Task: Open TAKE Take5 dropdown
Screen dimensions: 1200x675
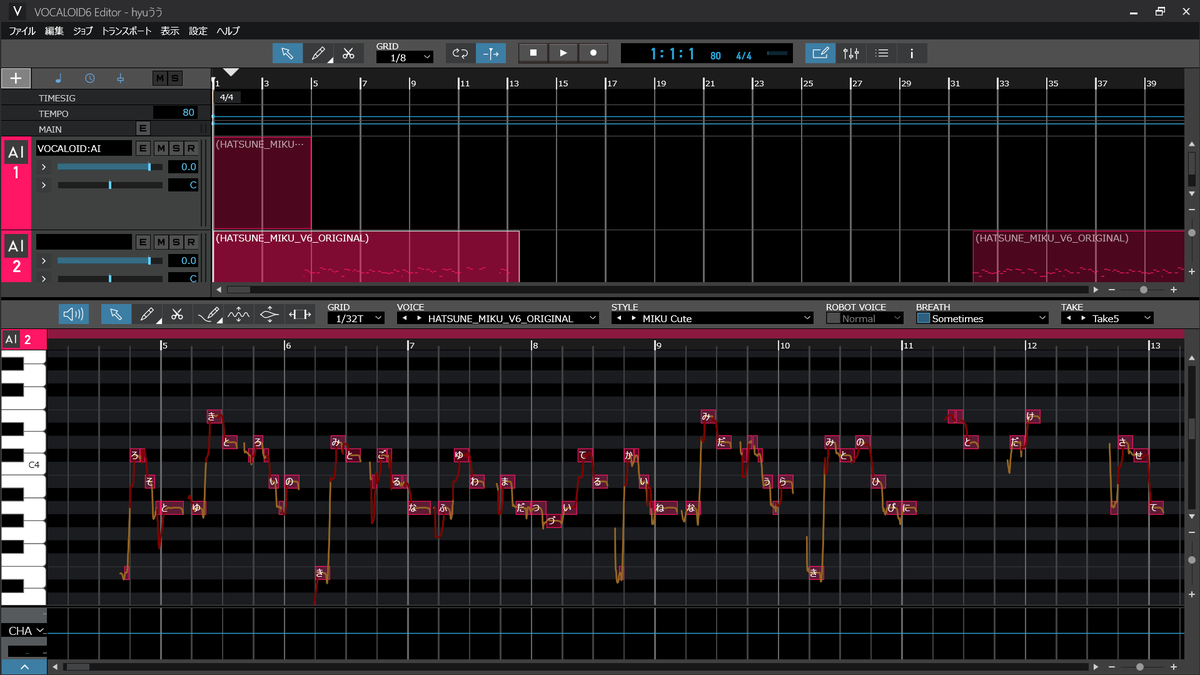Action: click(1107, 318)
